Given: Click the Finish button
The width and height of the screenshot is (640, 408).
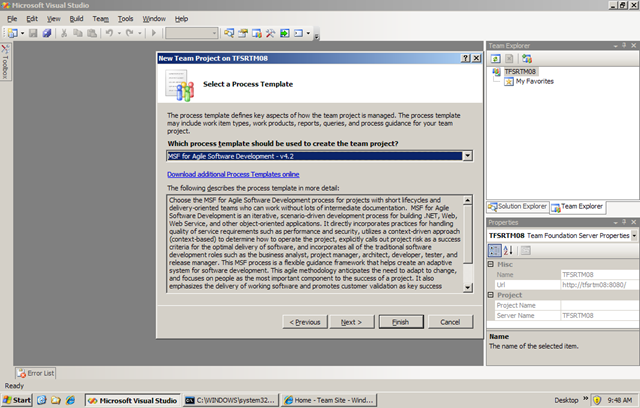Looking at the screenshot, I should pos(400,322).
